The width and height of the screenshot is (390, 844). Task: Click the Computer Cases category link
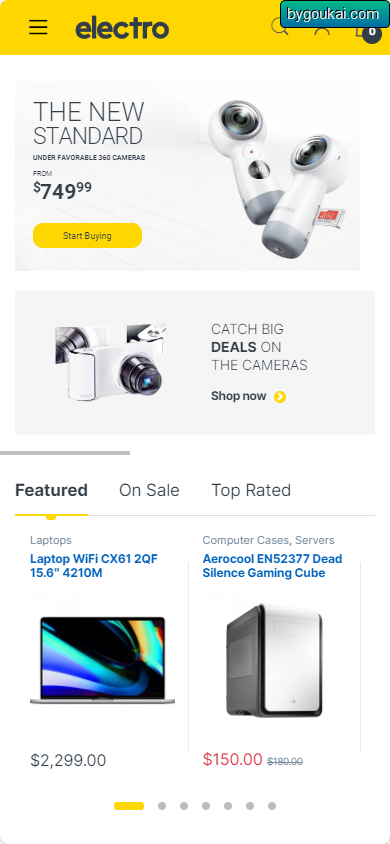(247, 540)
